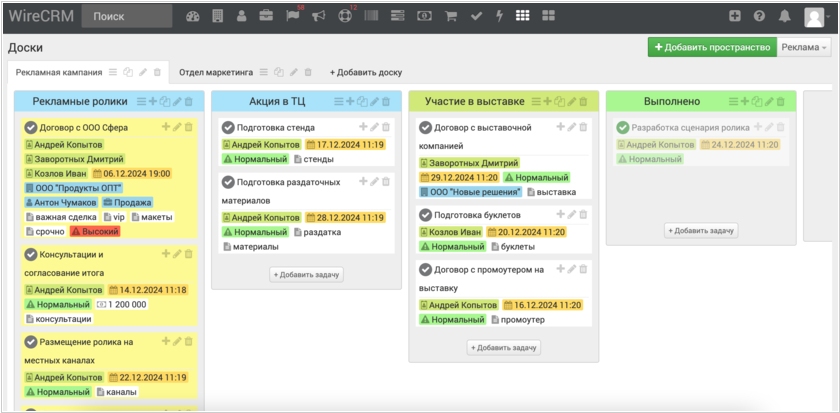
Task: Delete the Рекламная кампания board with the trash icon
Action: pyautogui.click(x=157, y=72)
